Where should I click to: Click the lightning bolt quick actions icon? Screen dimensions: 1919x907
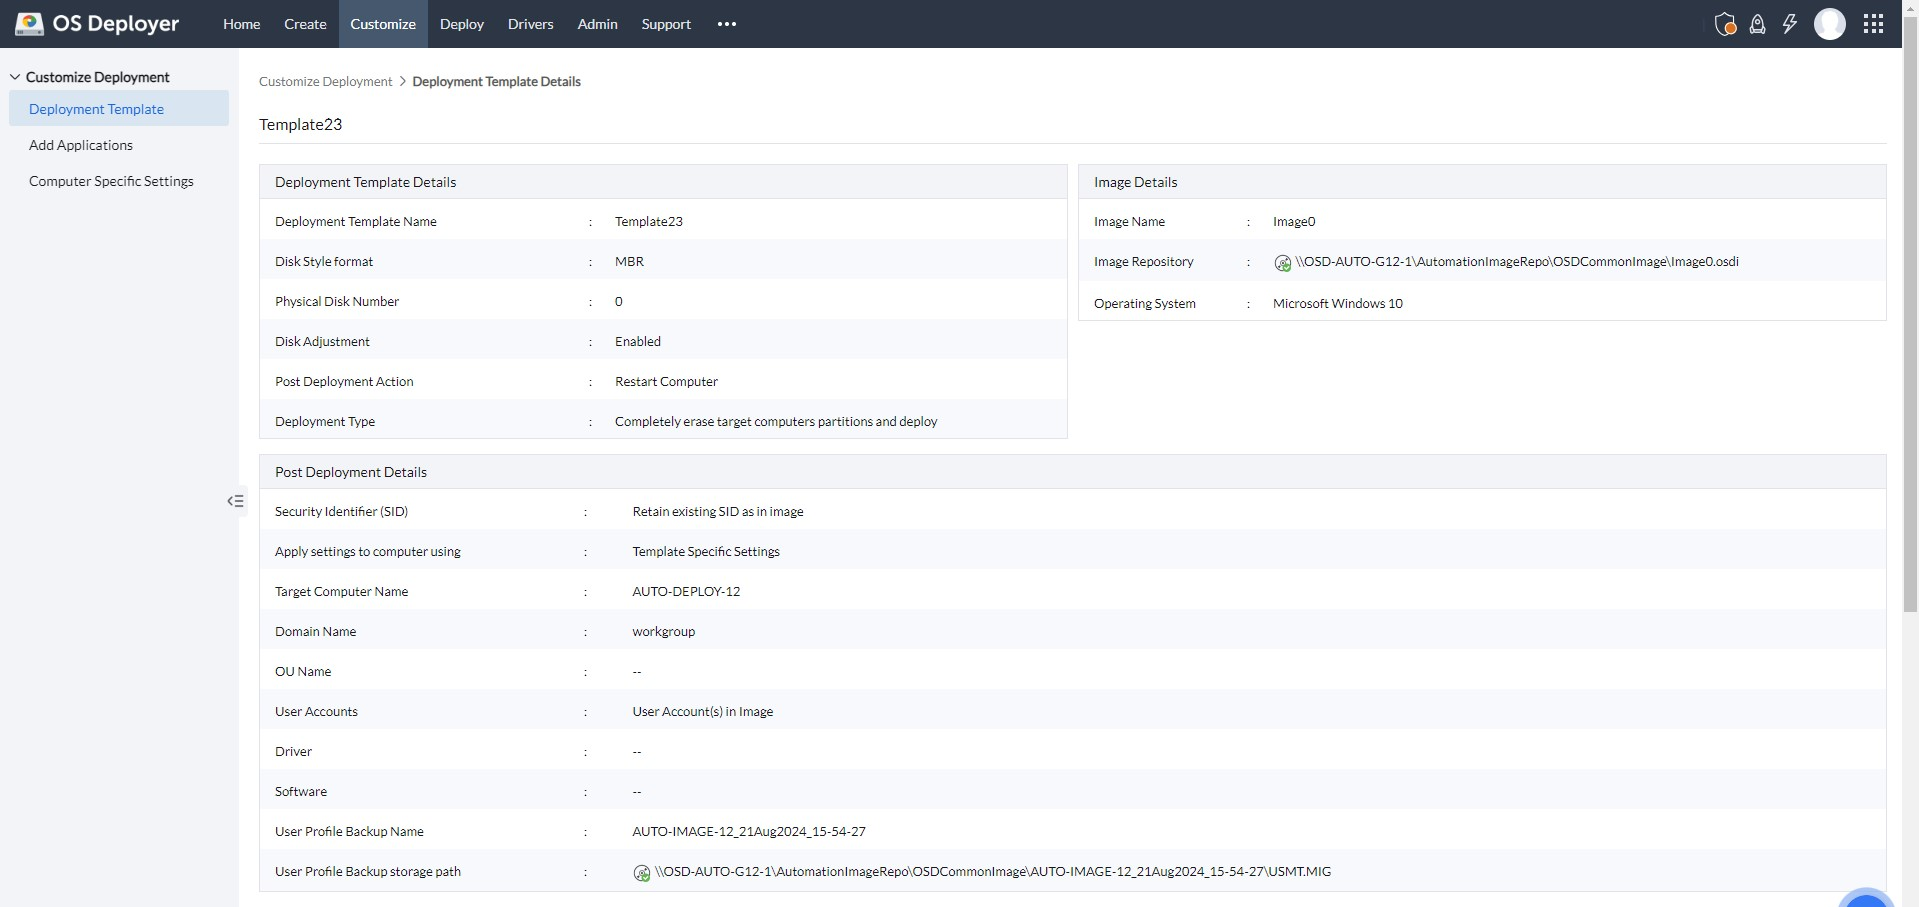coord(1789,24)
